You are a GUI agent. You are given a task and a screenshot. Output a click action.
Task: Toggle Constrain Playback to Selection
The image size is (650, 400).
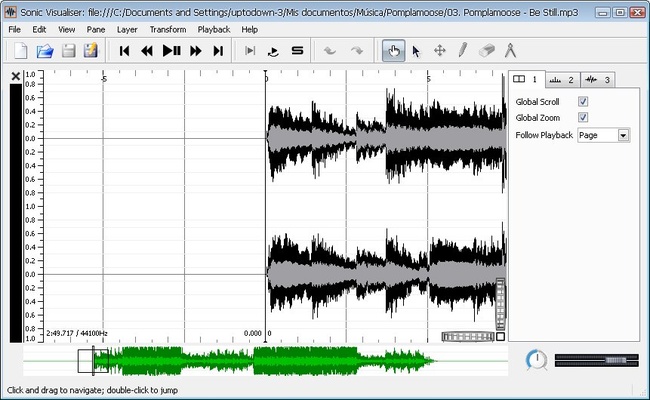pos(250,51)
